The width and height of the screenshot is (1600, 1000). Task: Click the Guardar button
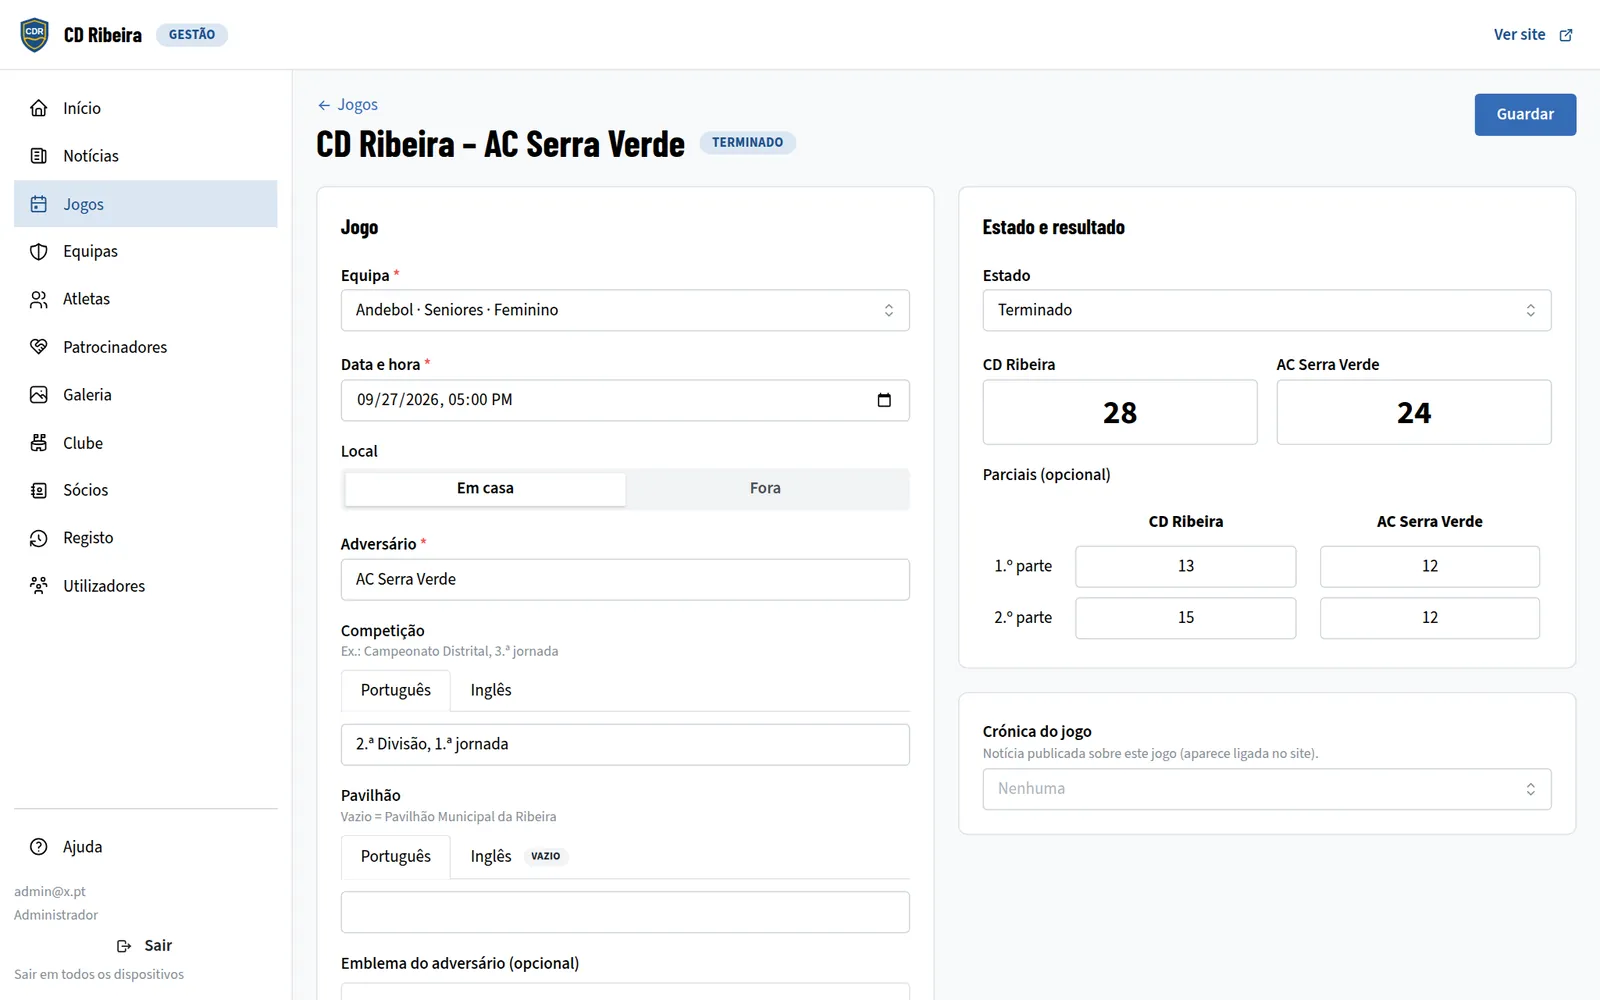click(x=1525, y=115)
